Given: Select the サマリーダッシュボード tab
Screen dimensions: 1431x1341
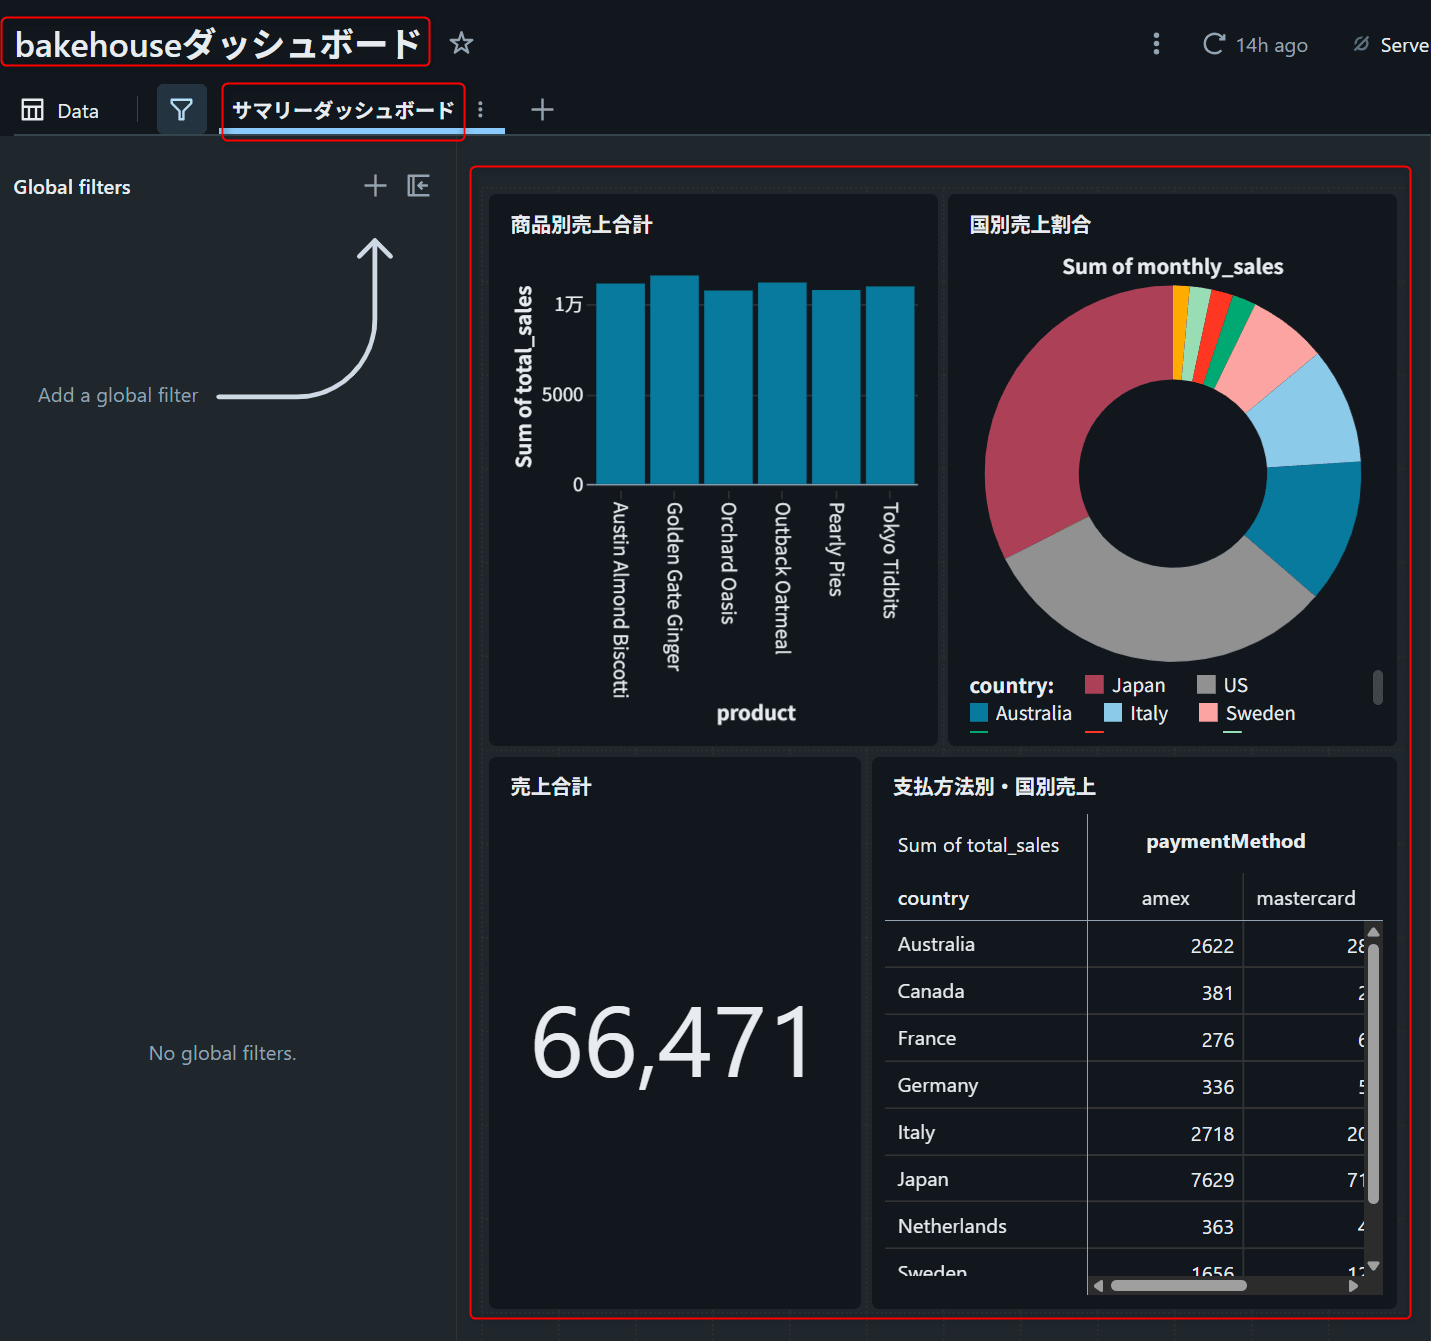Looking at the screenshot, I should 343,110.
